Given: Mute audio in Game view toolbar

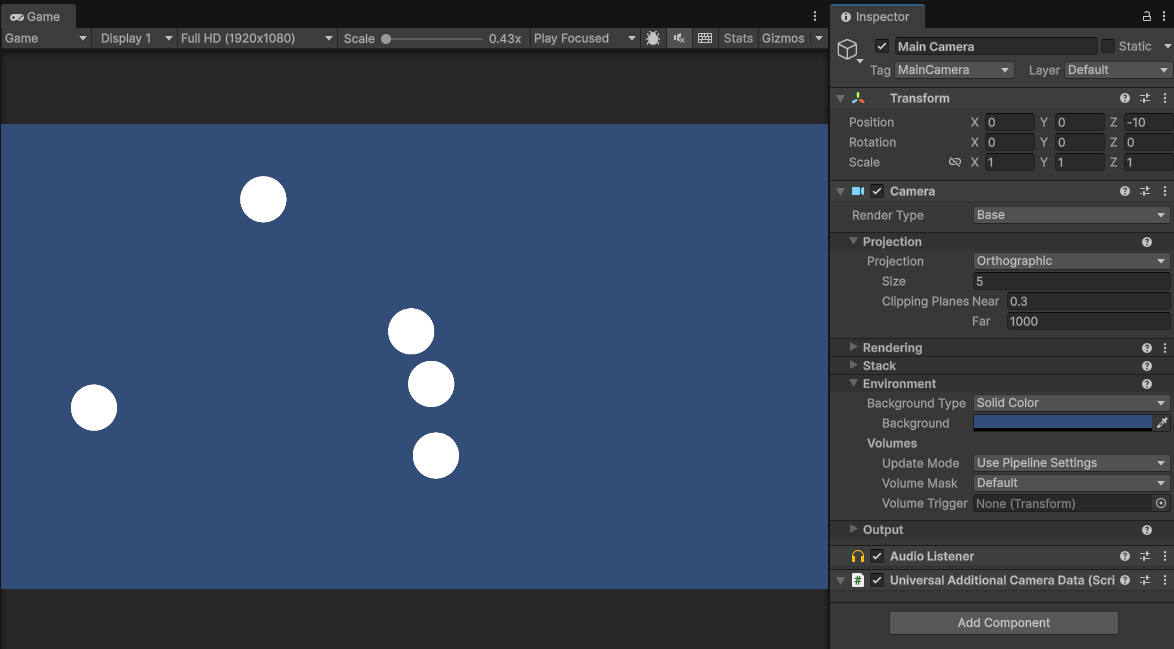Looking at the screenshot, I should 679,38.
